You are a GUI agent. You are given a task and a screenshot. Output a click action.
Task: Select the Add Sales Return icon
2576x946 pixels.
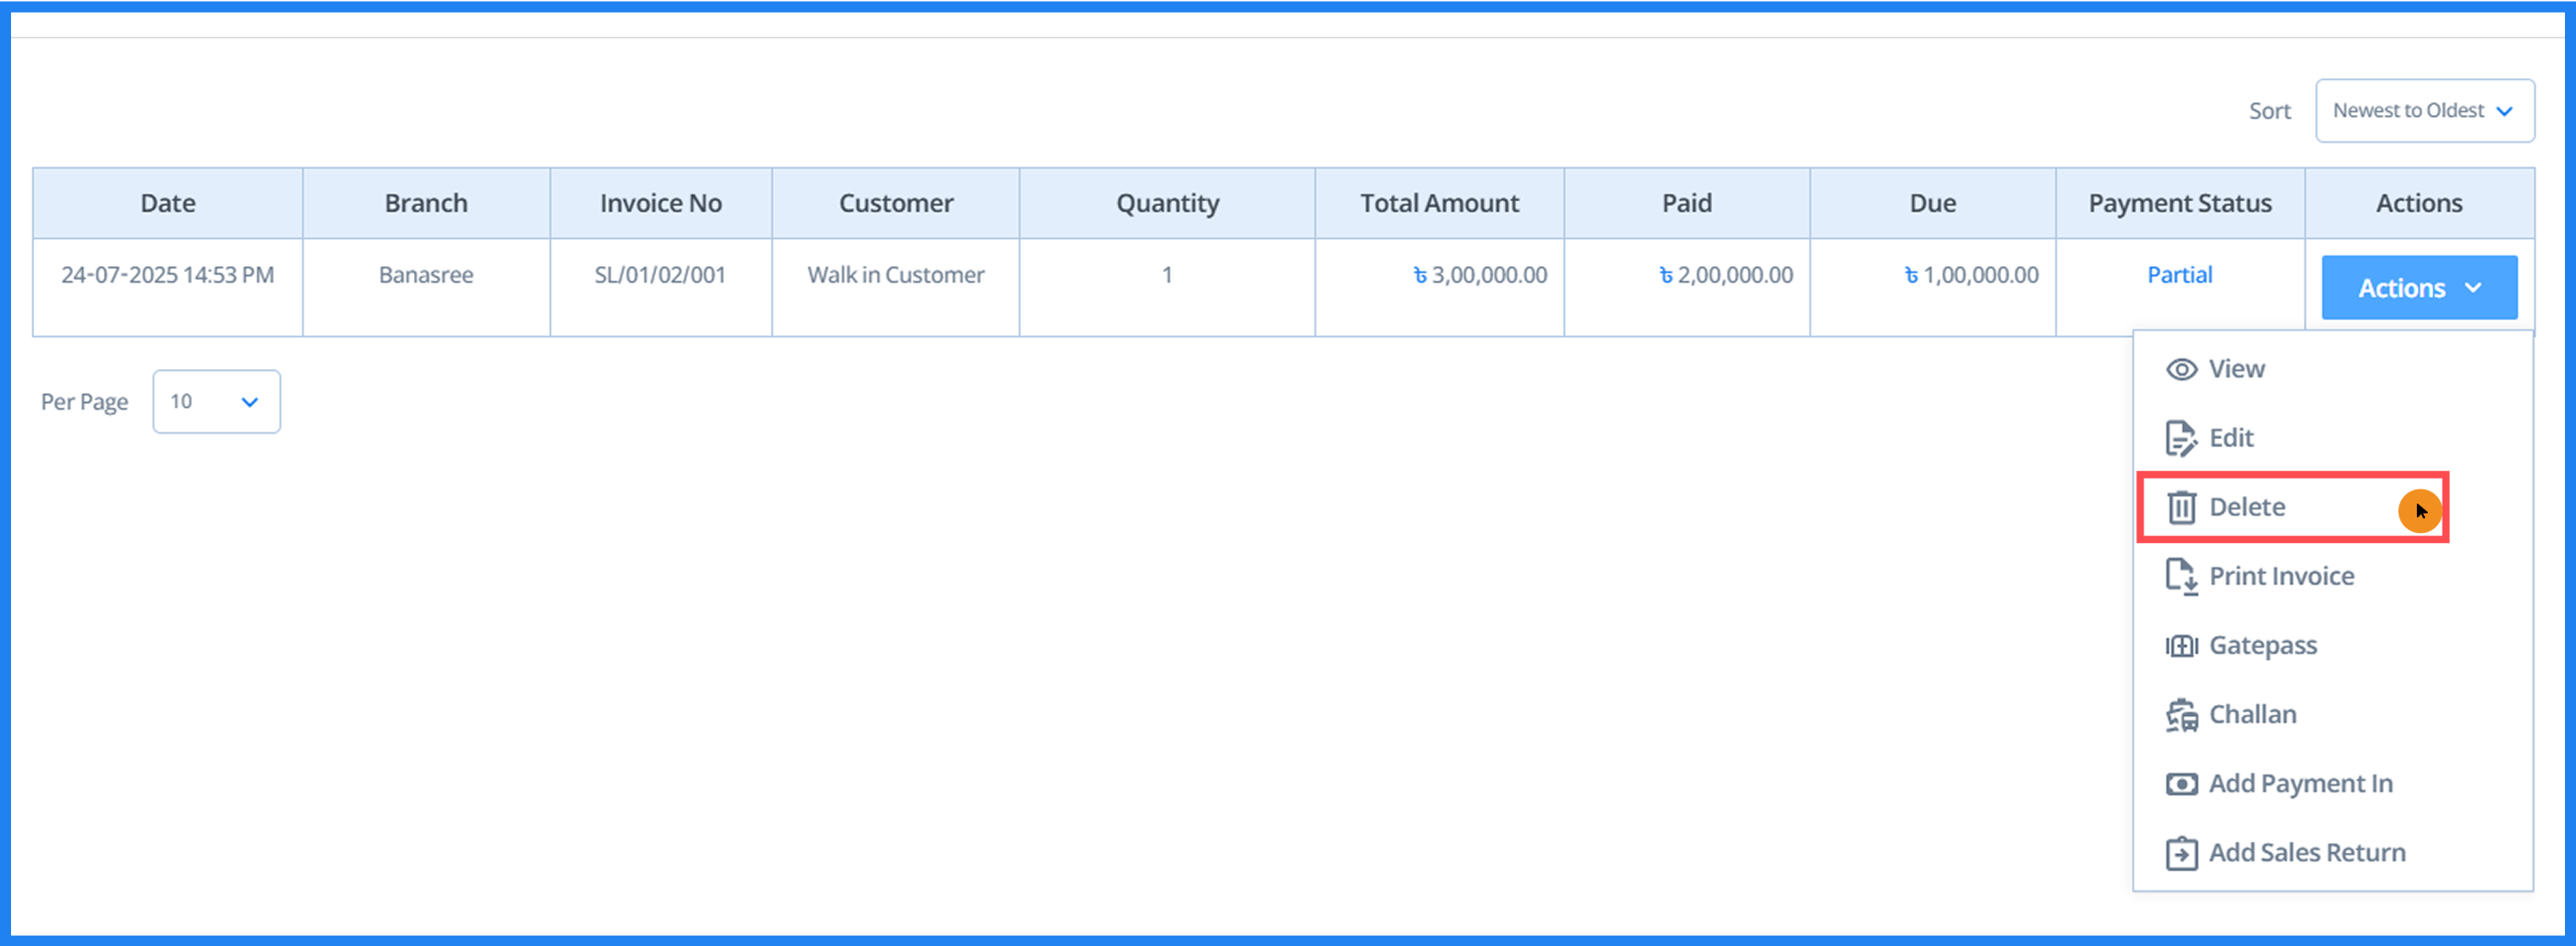click(2181, 852)
